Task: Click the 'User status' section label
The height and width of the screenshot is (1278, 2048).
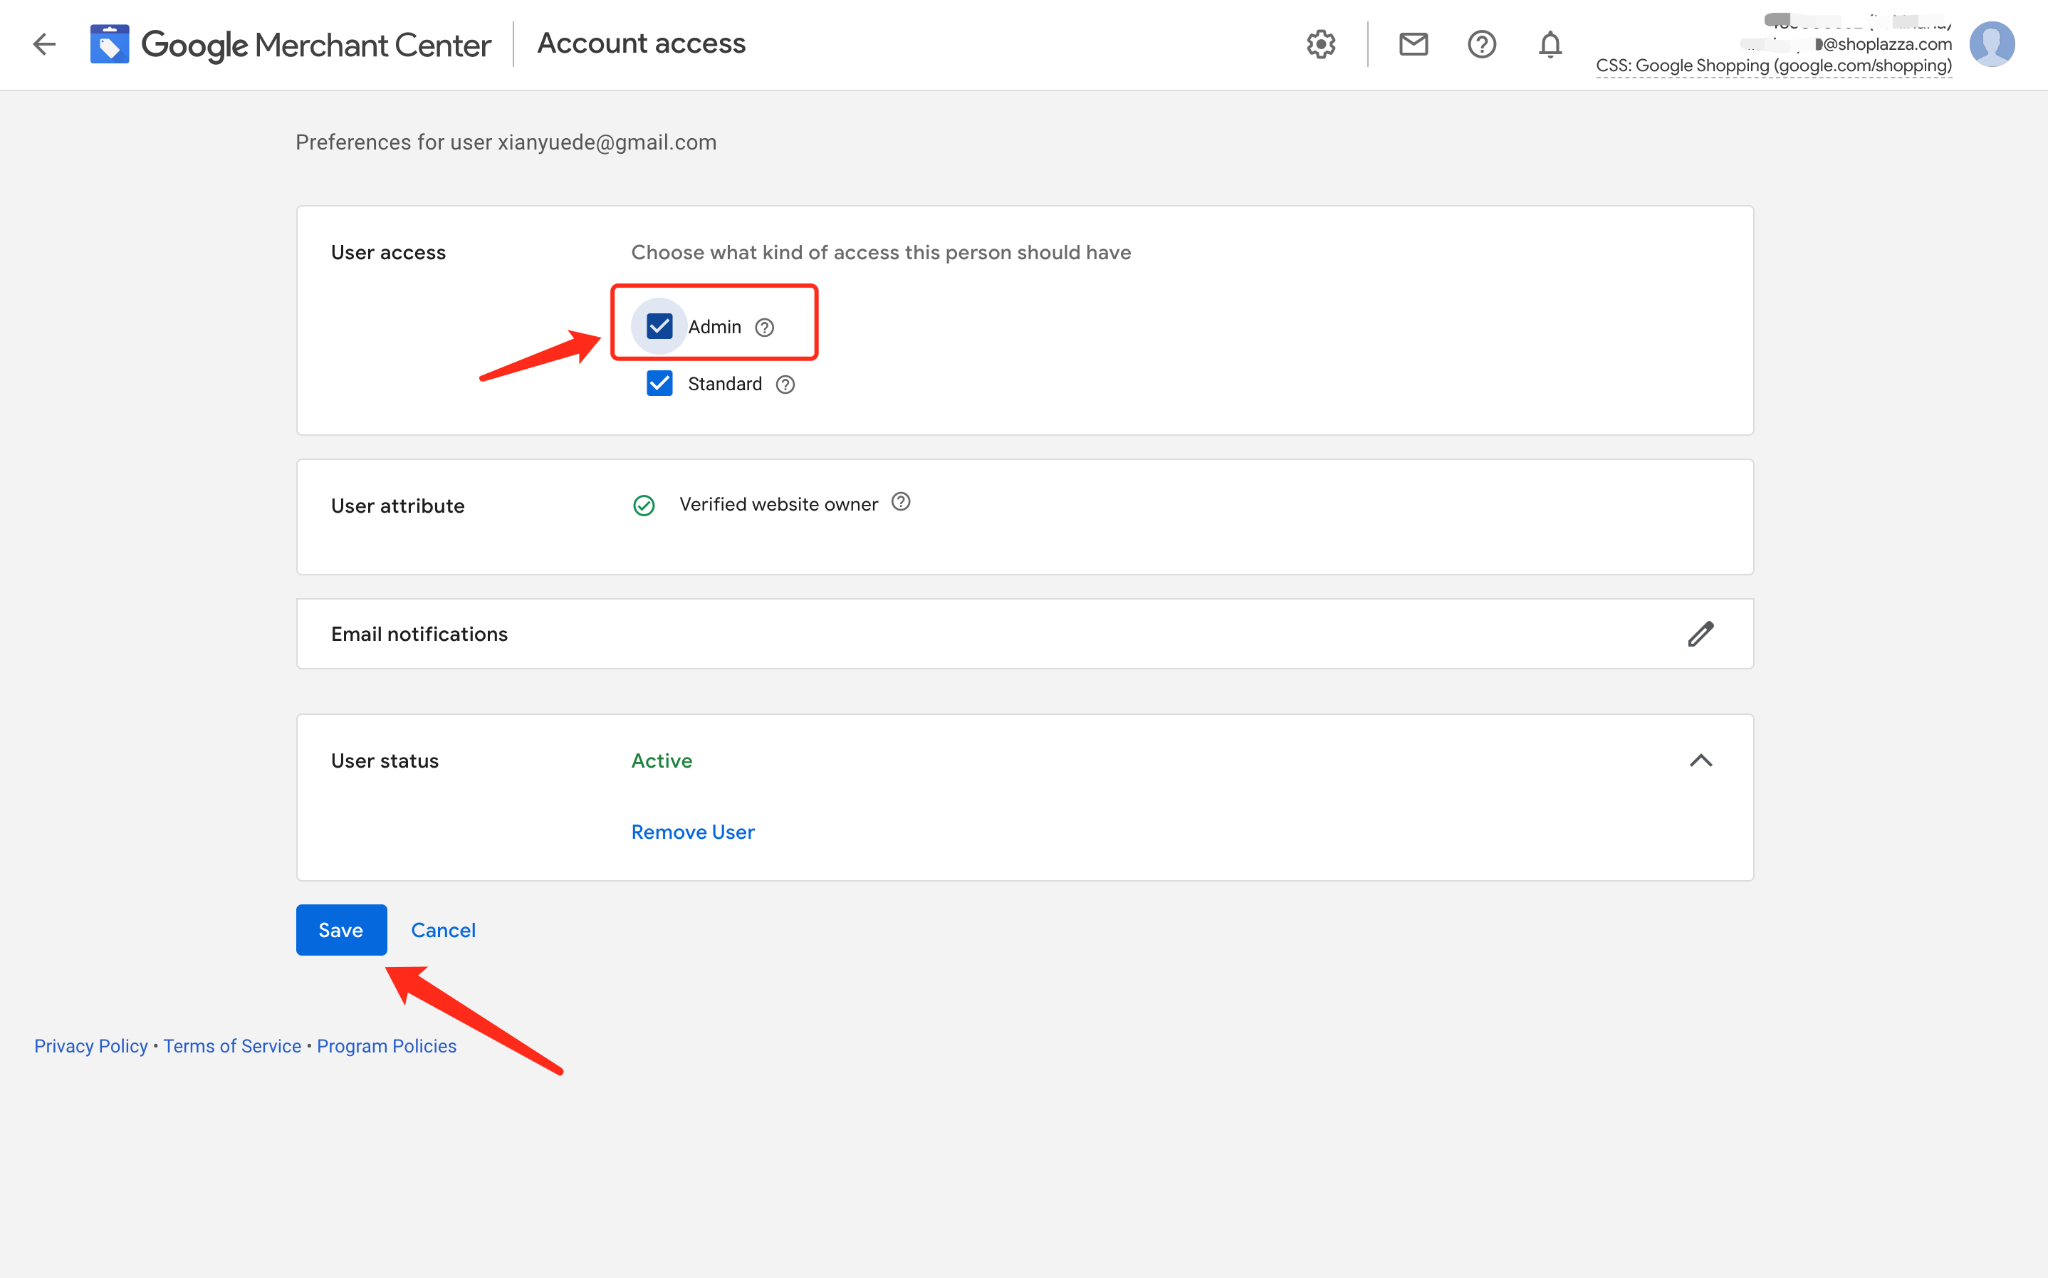Action: coord(385,761)
